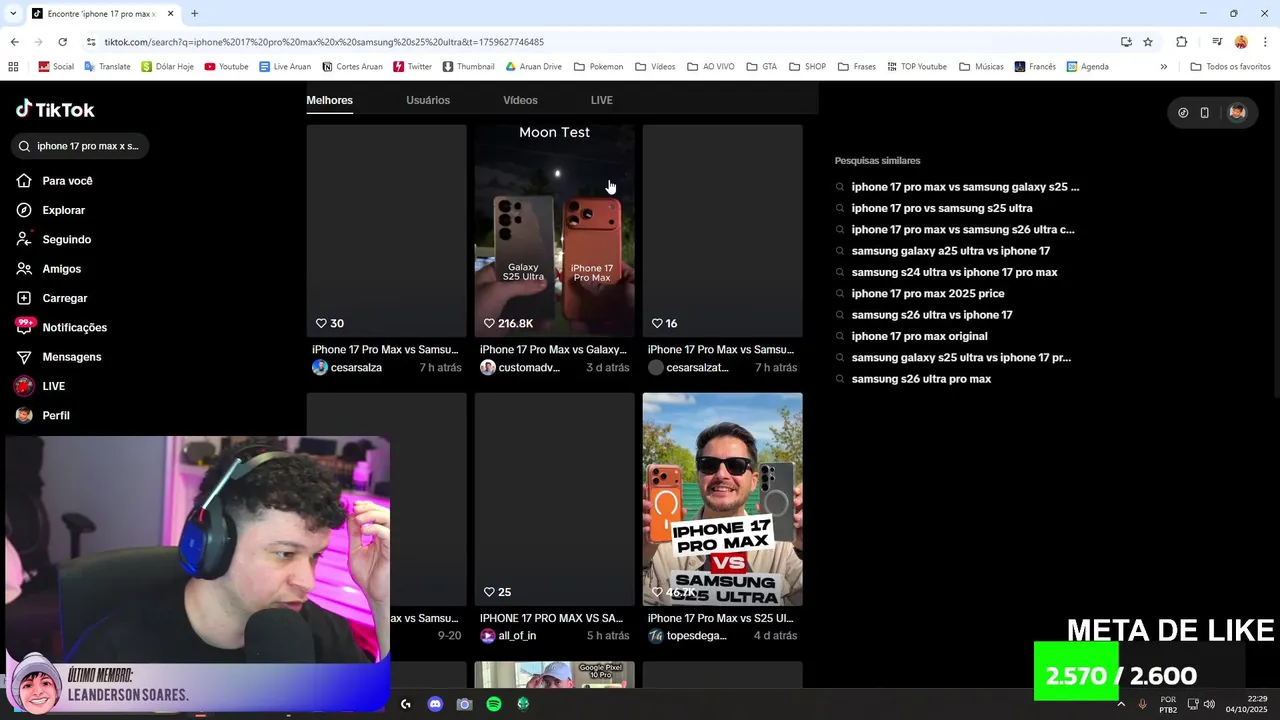Open the Para você home feed

[x=55, y=181]
